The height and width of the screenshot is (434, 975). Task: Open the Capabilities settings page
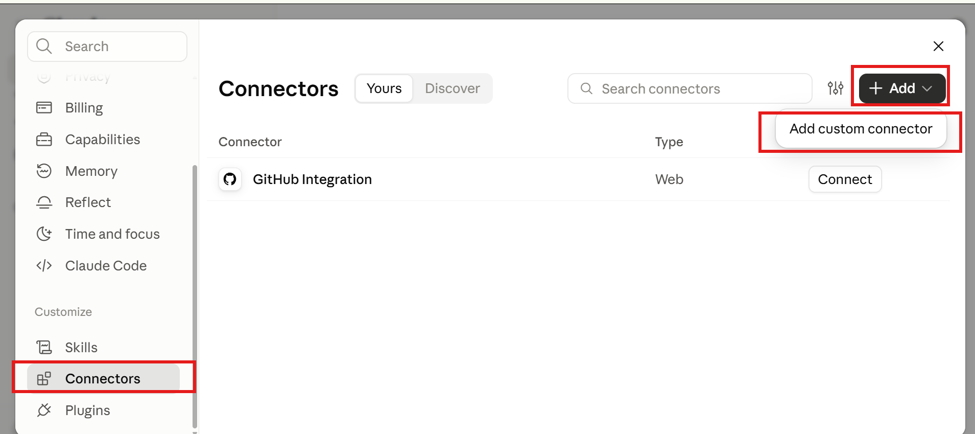coord(103,139)
